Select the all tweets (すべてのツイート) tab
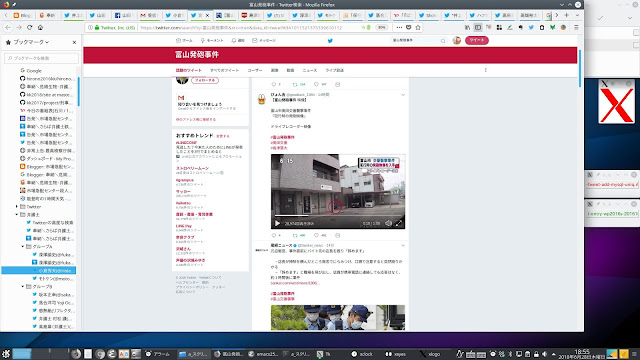 coord(224,70)
